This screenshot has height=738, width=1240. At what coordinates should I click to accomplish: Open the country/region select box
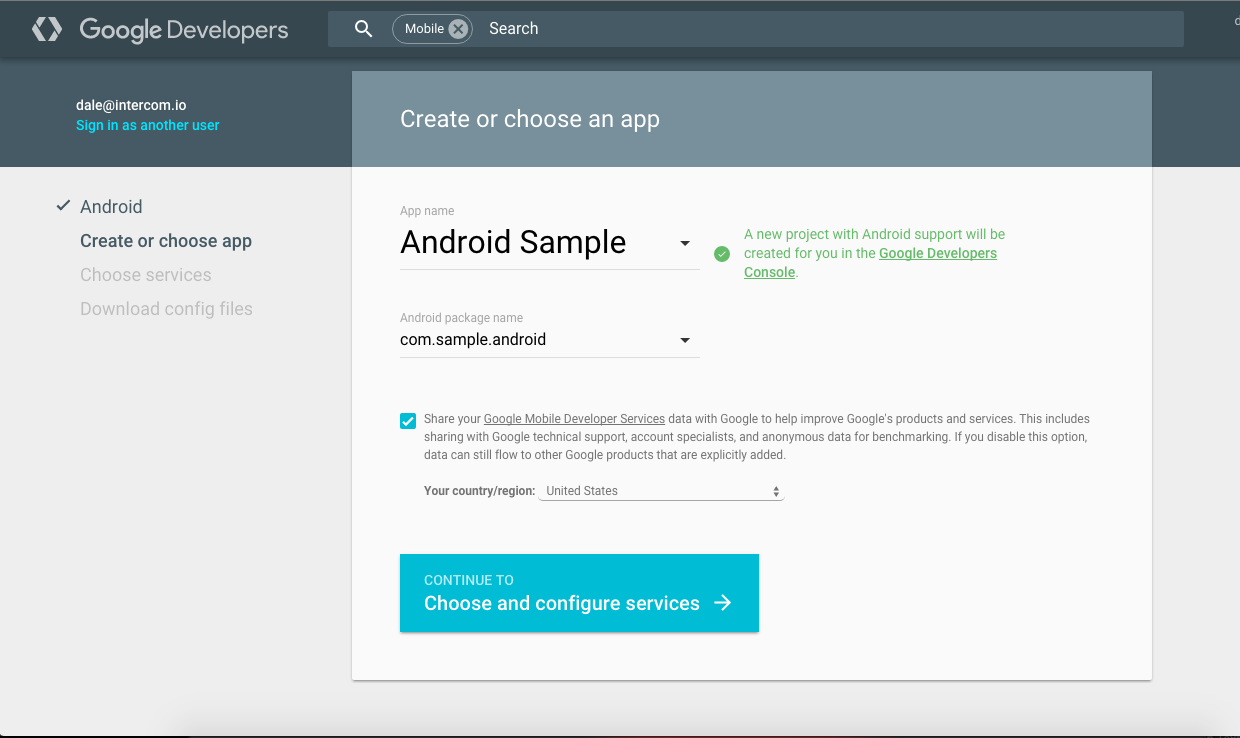pyautogui.click(x=662, y=491)
